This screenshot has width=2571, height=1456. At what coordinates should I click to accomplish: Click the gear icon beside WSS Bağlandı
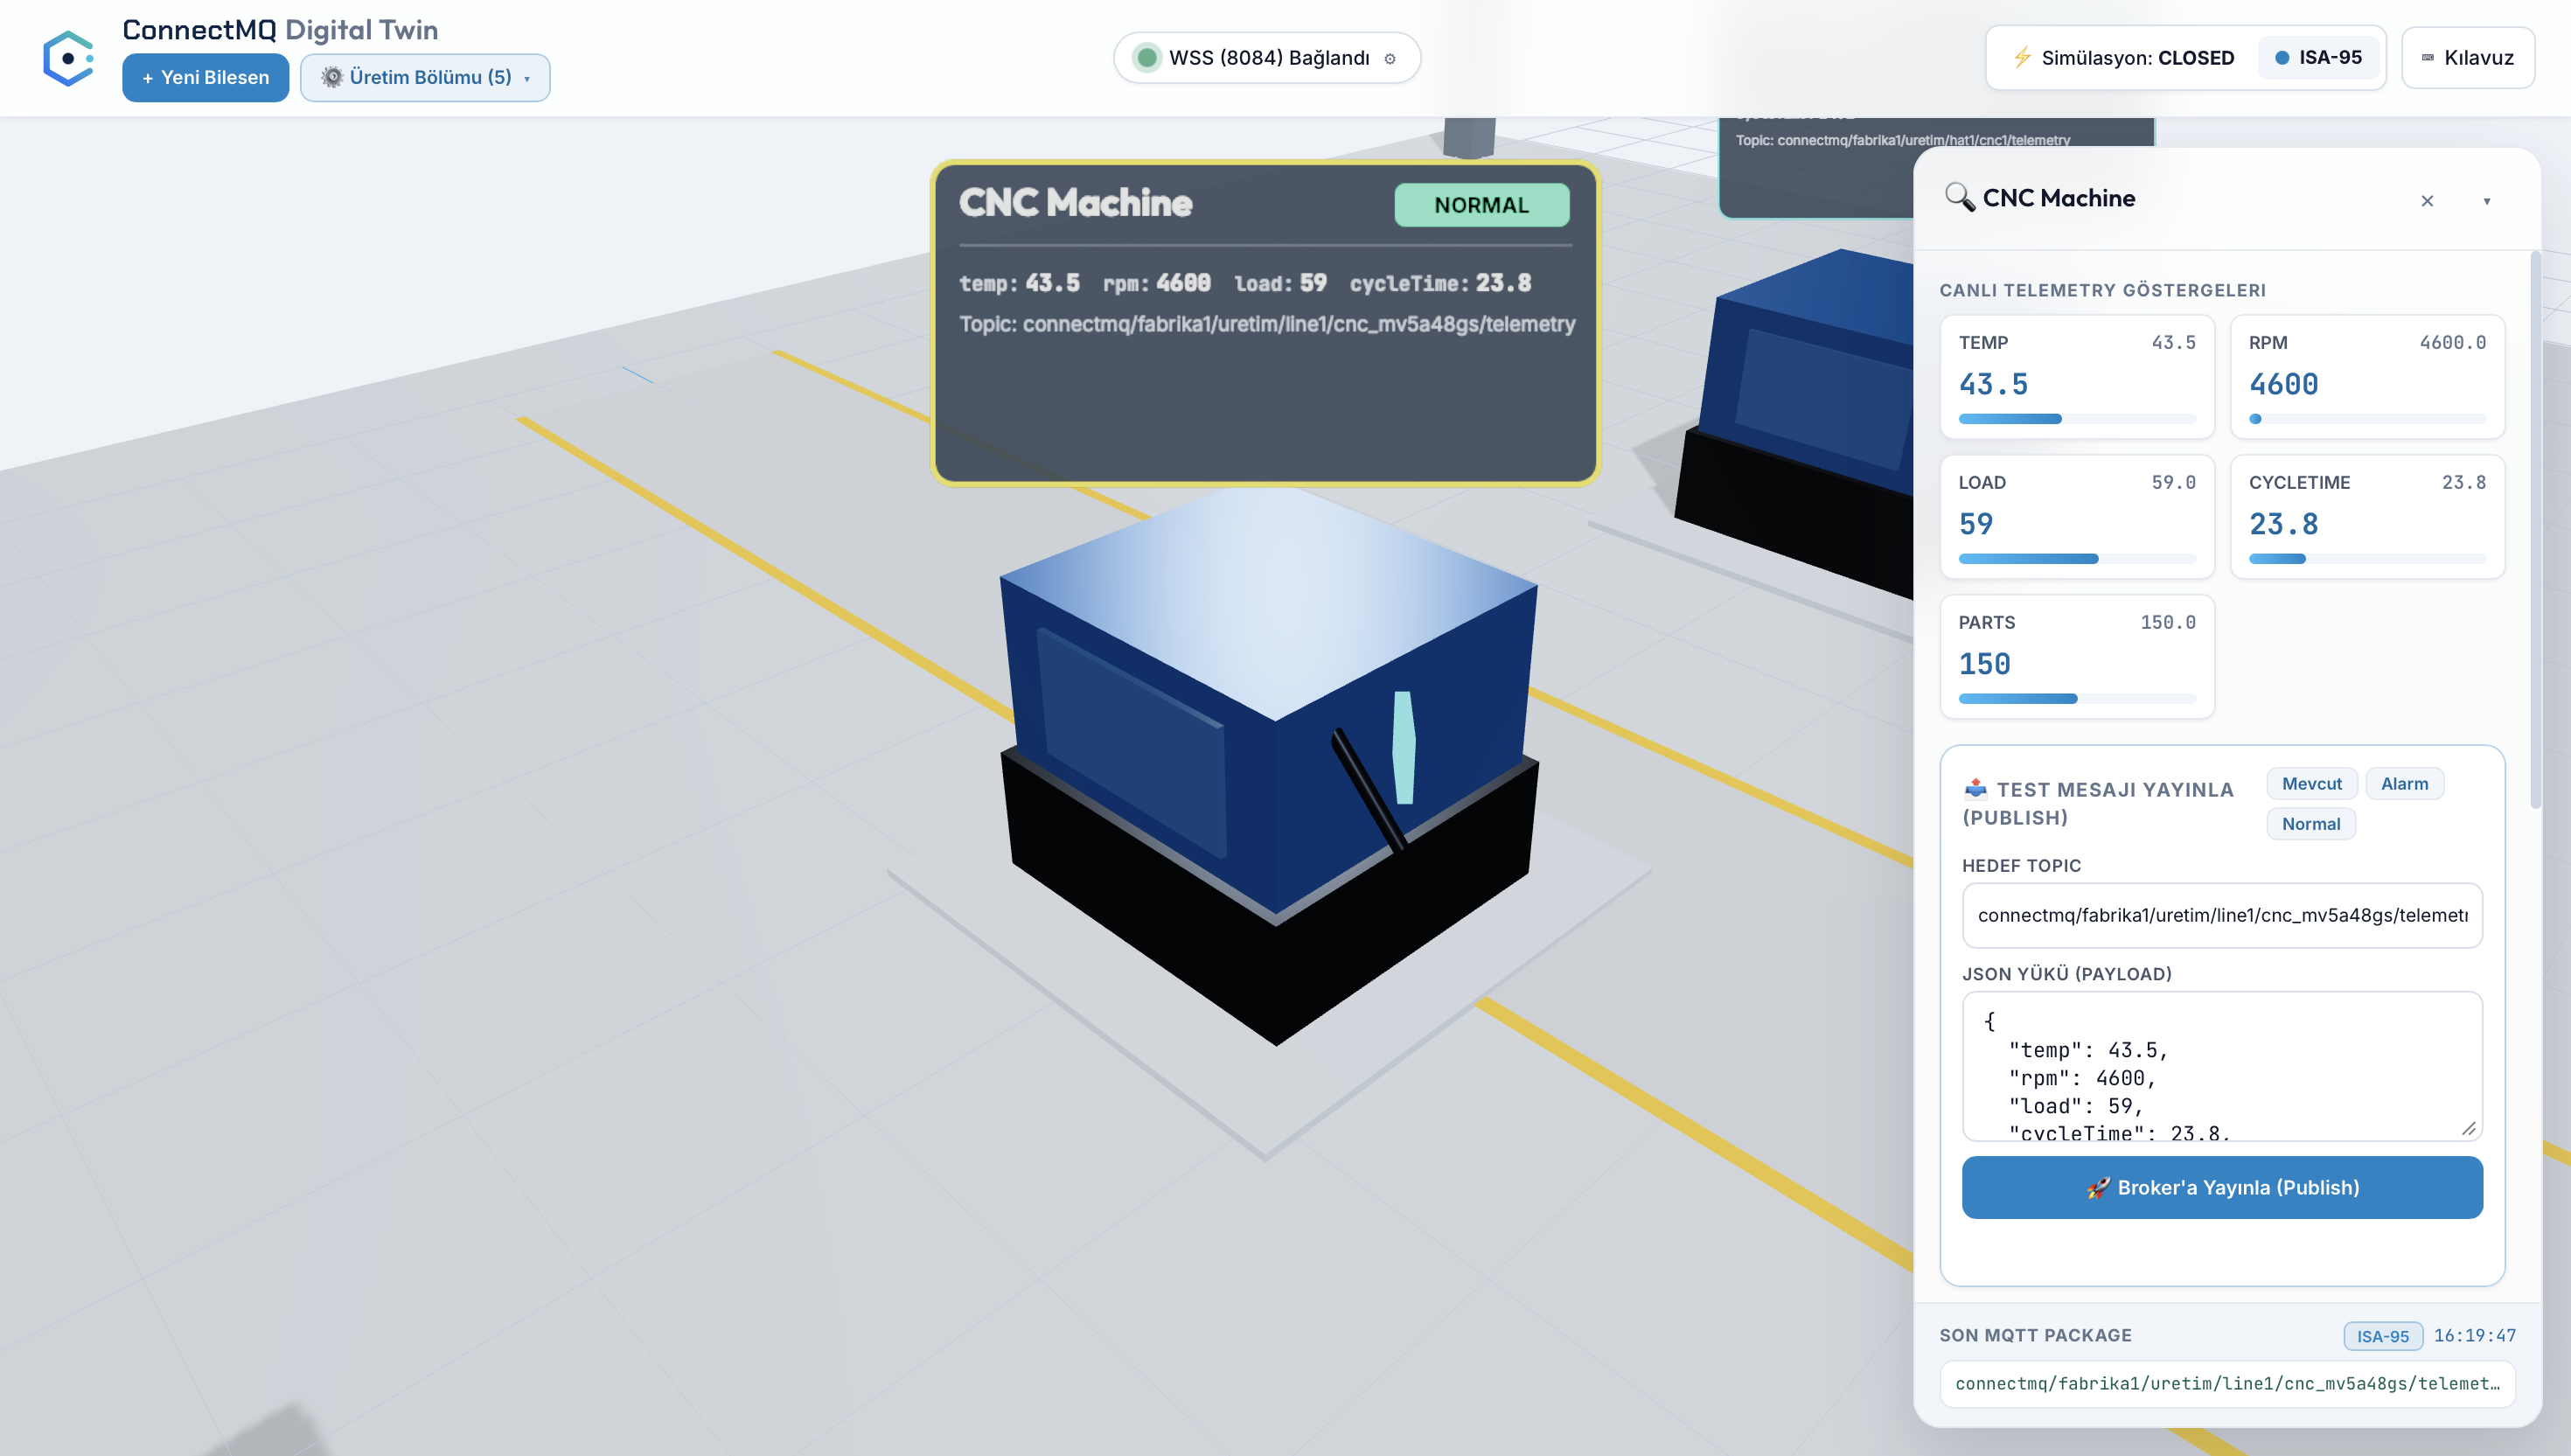(1390, 59)
